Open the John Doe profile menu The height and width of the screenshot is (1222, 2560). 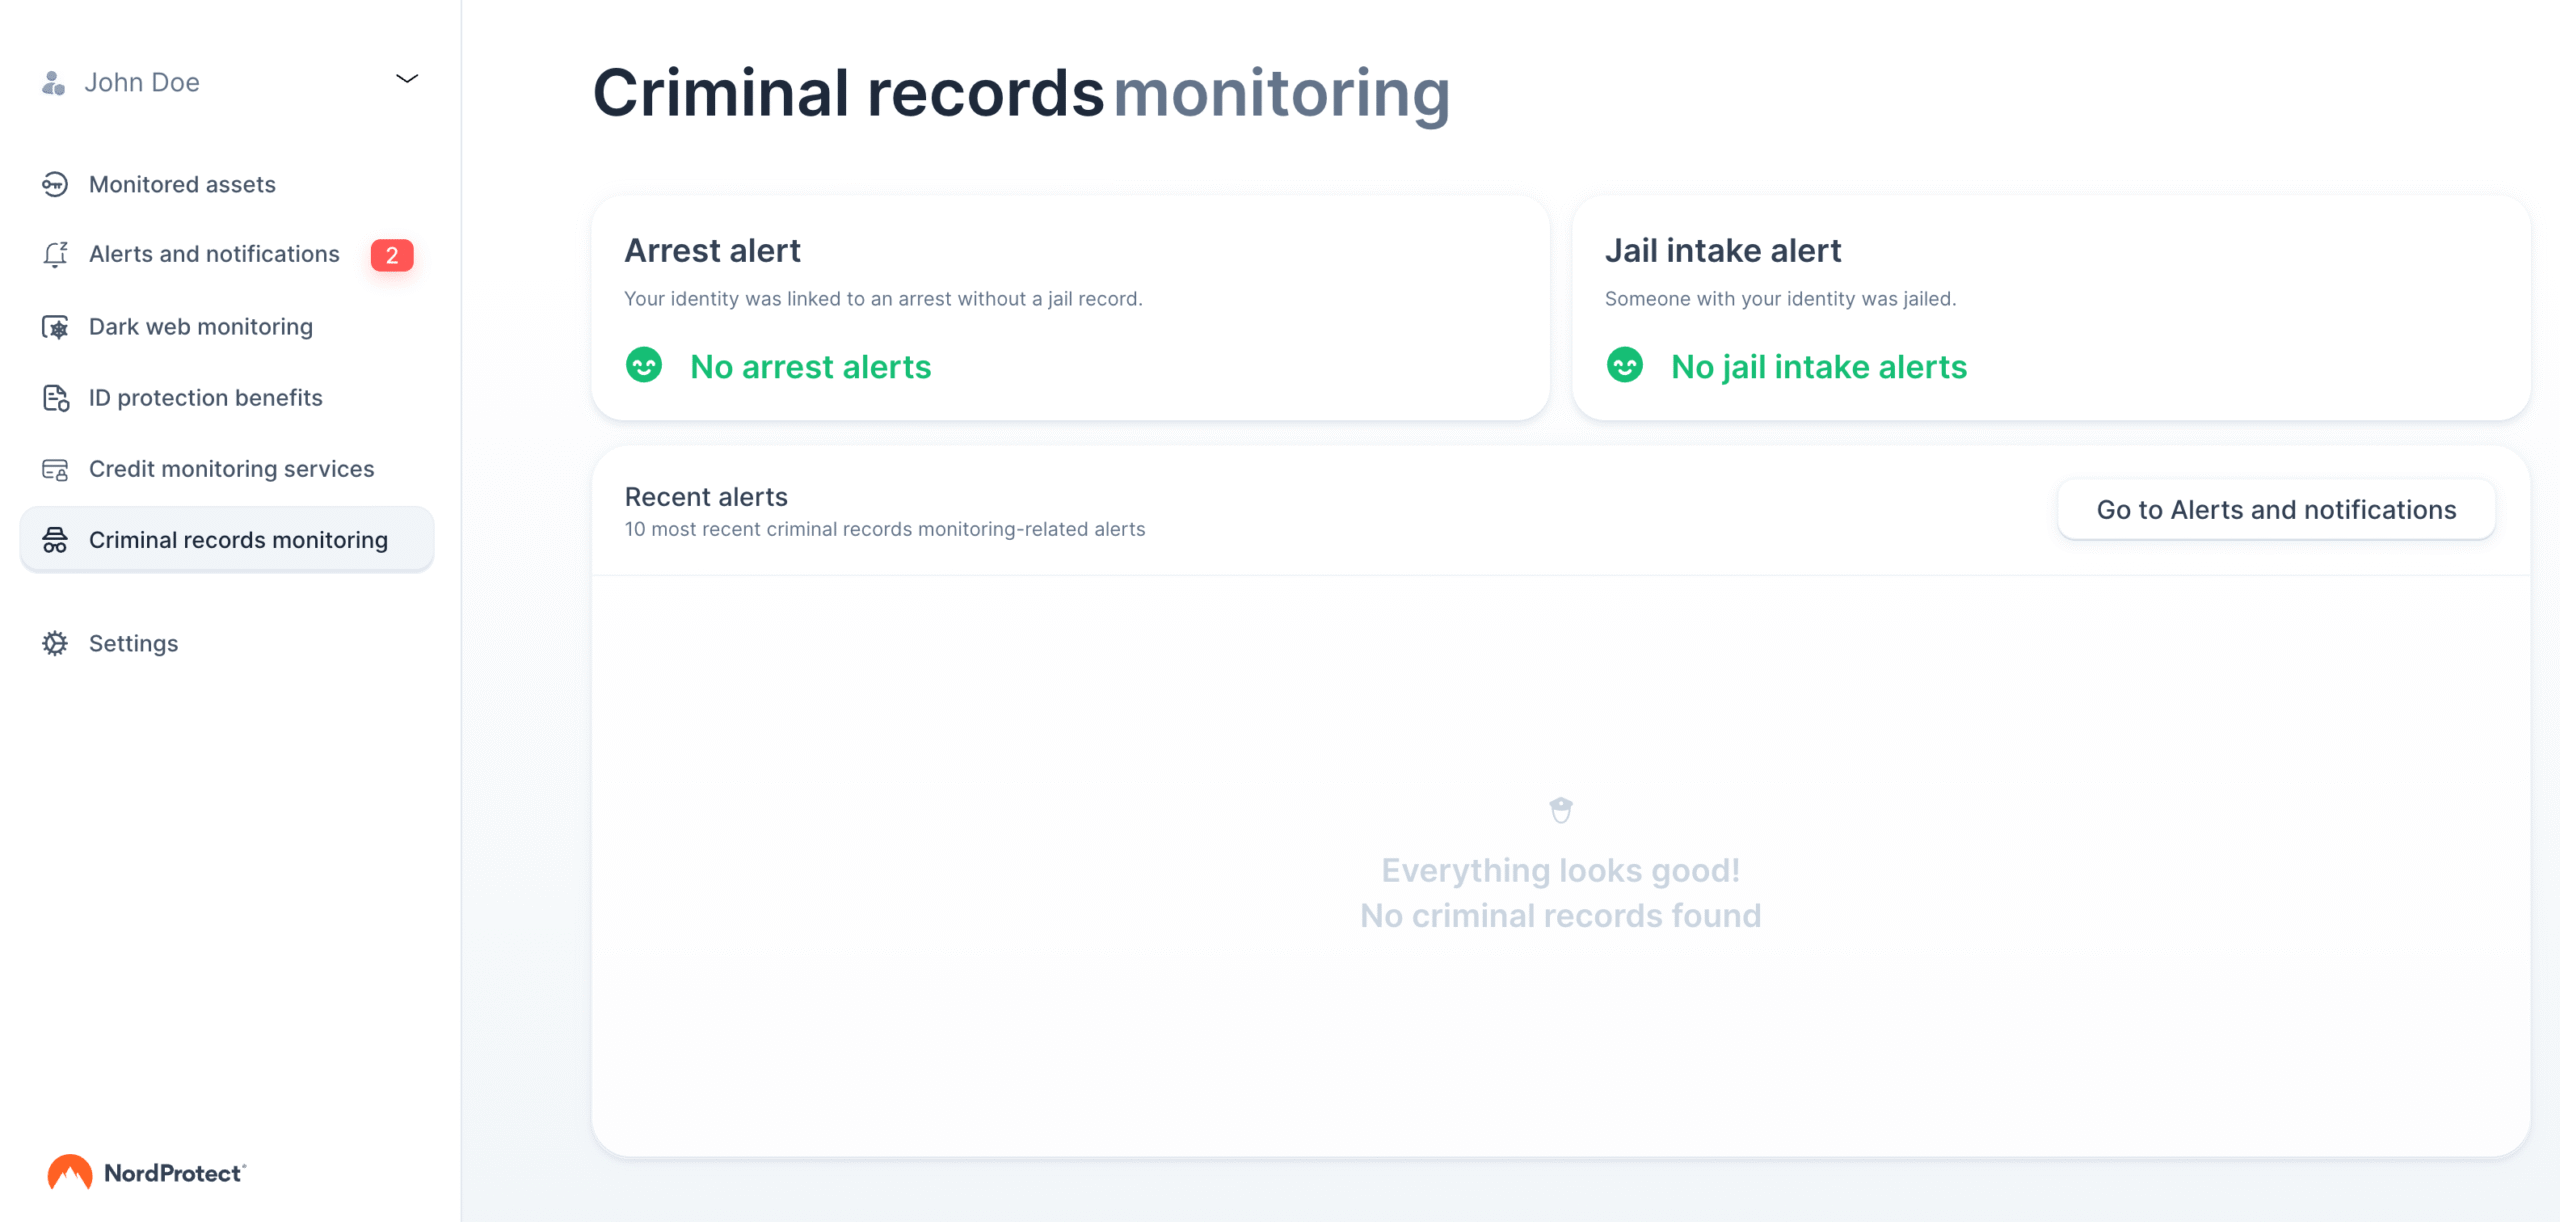(142, 83)
